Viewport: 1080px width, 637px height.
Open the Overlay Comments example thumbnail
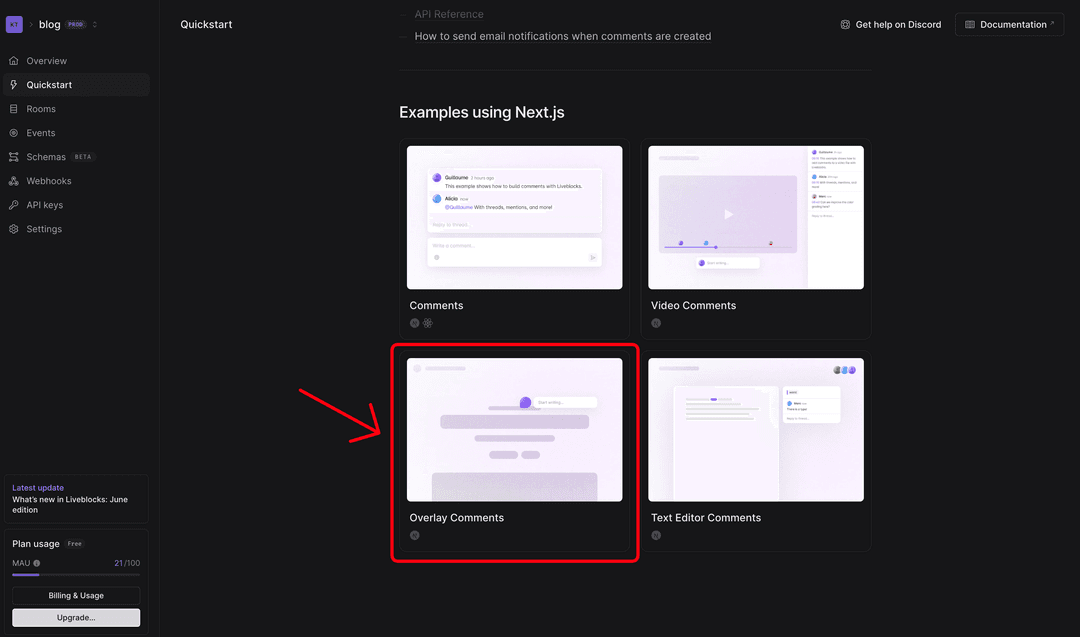coord(515,430)
